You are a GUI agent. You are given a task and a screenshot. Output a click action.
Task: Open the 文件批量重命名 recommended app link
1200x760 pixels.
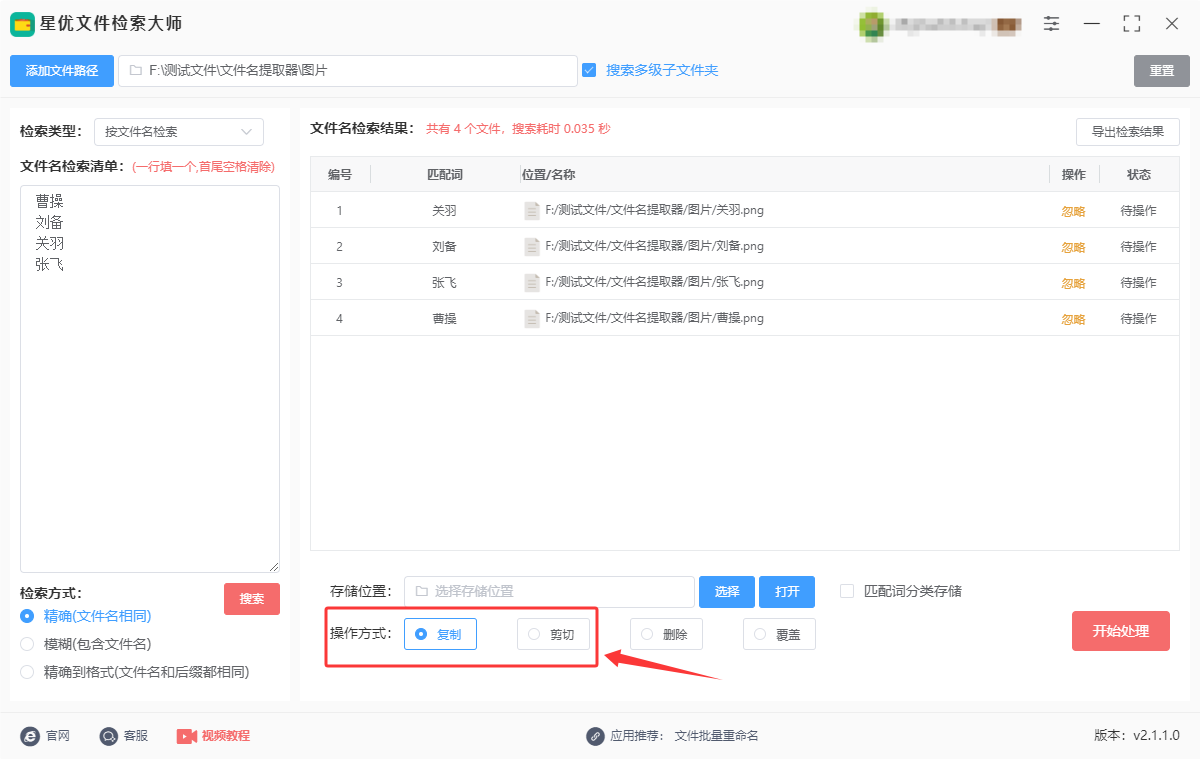click(717, 736)
